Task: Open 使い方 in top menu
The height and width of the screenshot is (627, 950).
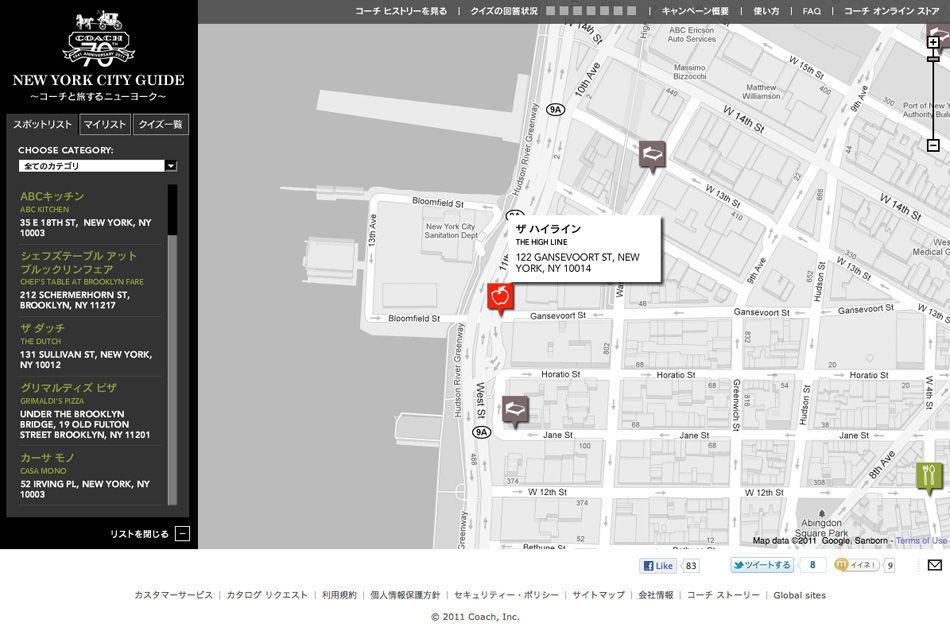Action: (766, 11)
